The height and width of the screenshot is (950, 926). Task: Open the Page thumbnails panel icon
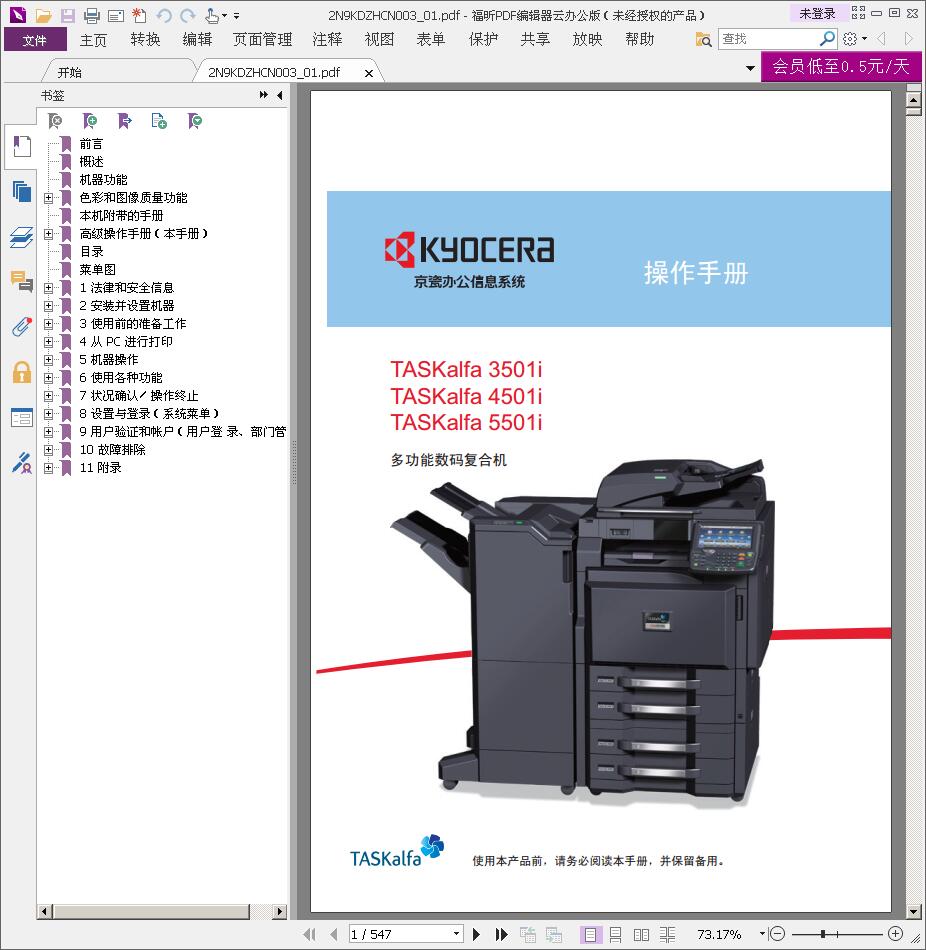pyautogui.click(x=22, y=191)
